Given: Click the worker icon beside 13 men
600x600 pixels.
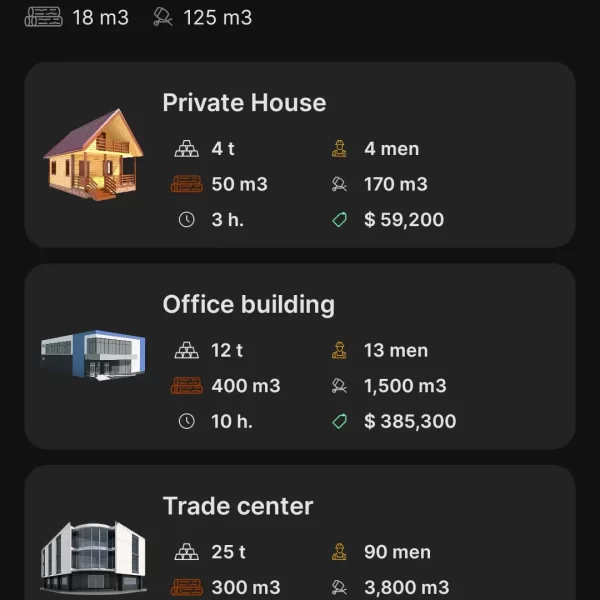Looking at the screenshot, I should click(339, 351).
